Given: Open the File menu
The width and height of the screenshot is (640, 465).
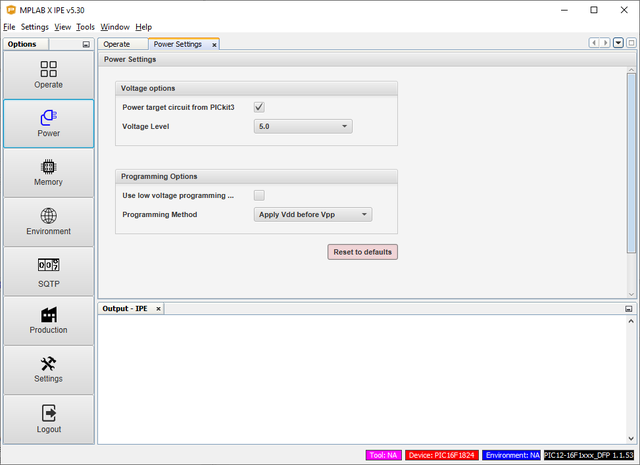Looking at the screenshot, I should 9,27.
